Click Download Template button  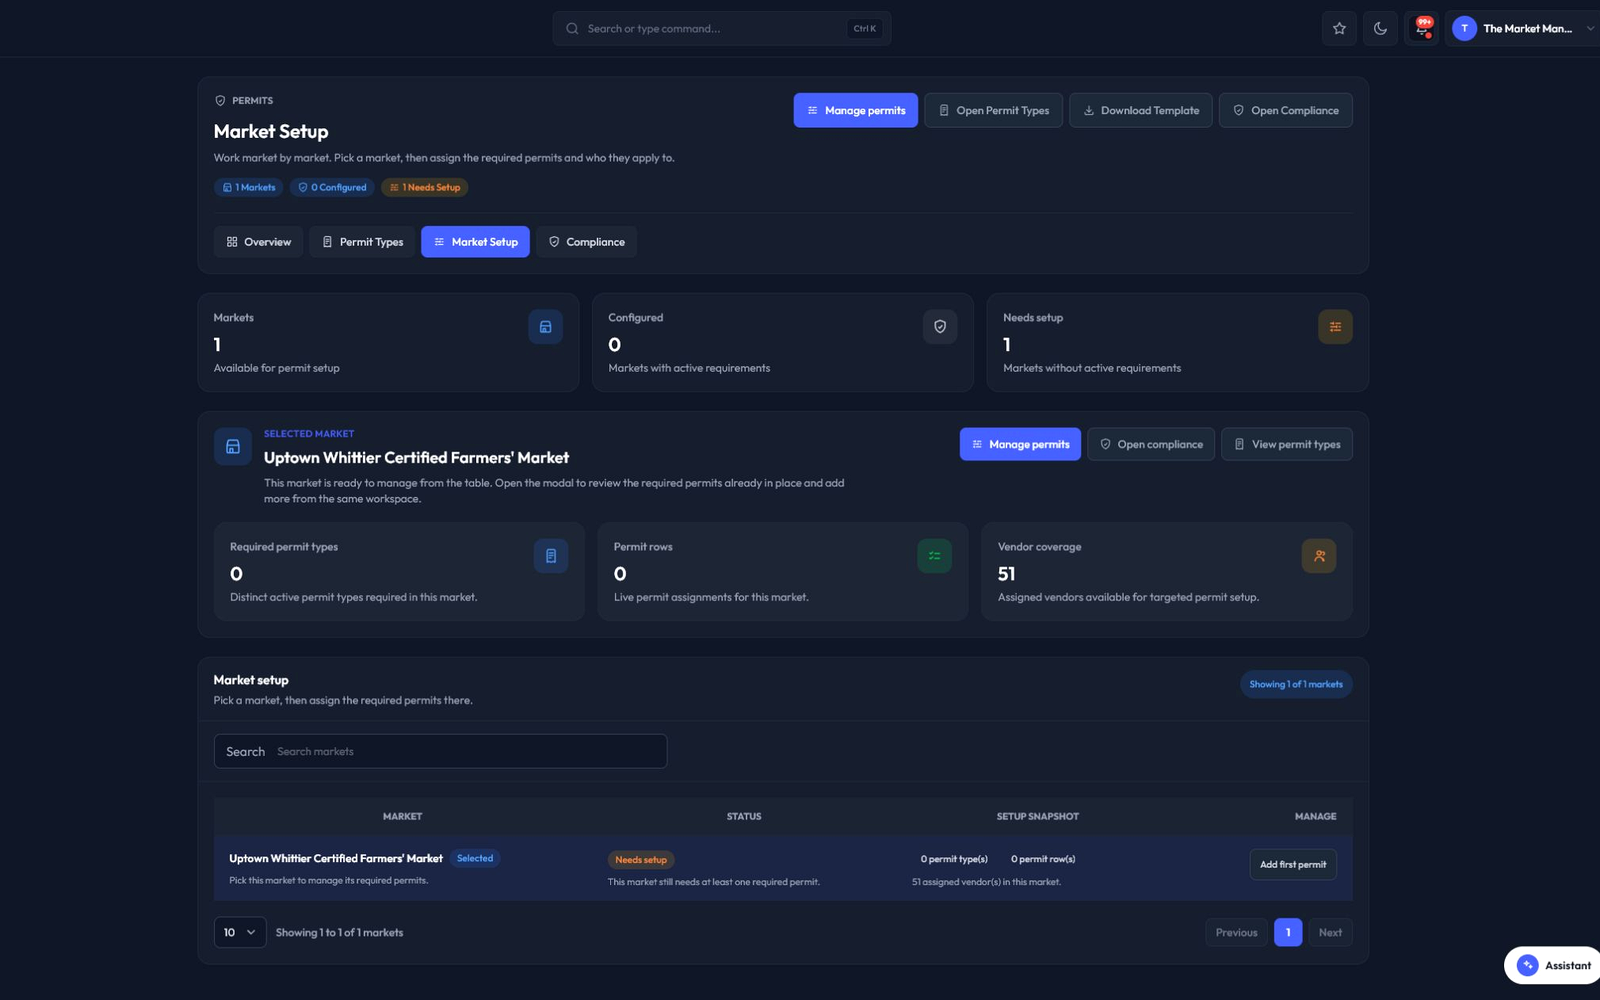click(x=1140, y=110)
